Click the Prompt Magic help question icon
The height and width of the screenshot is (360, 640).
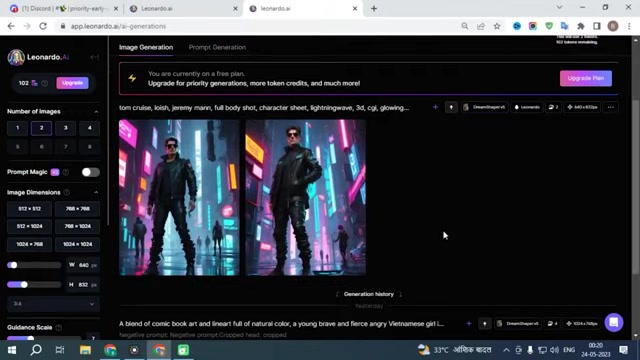point(66,172)
